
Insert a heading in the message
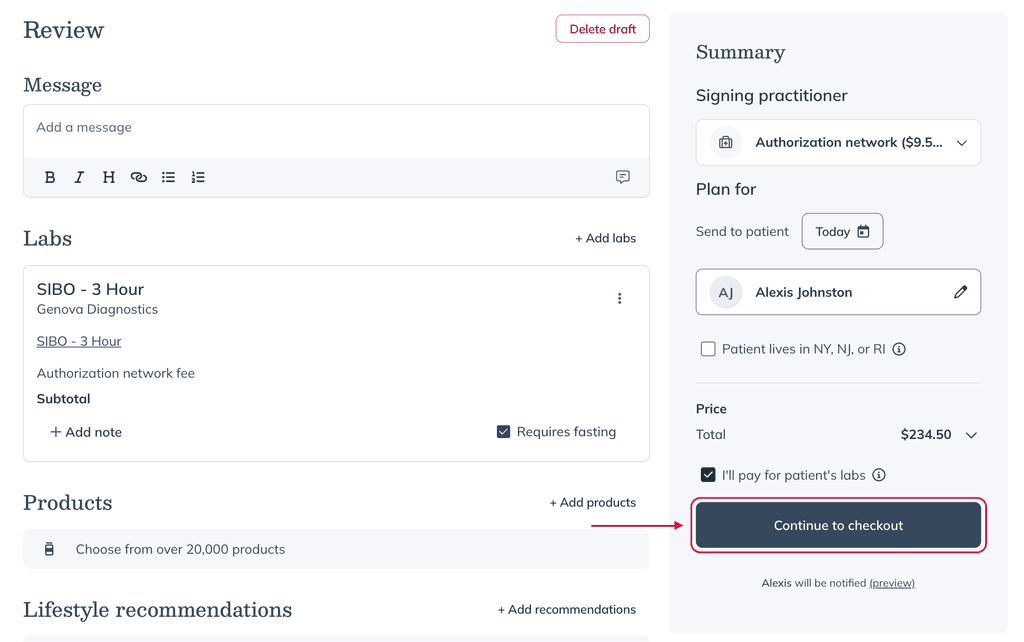tap(108, 177)
